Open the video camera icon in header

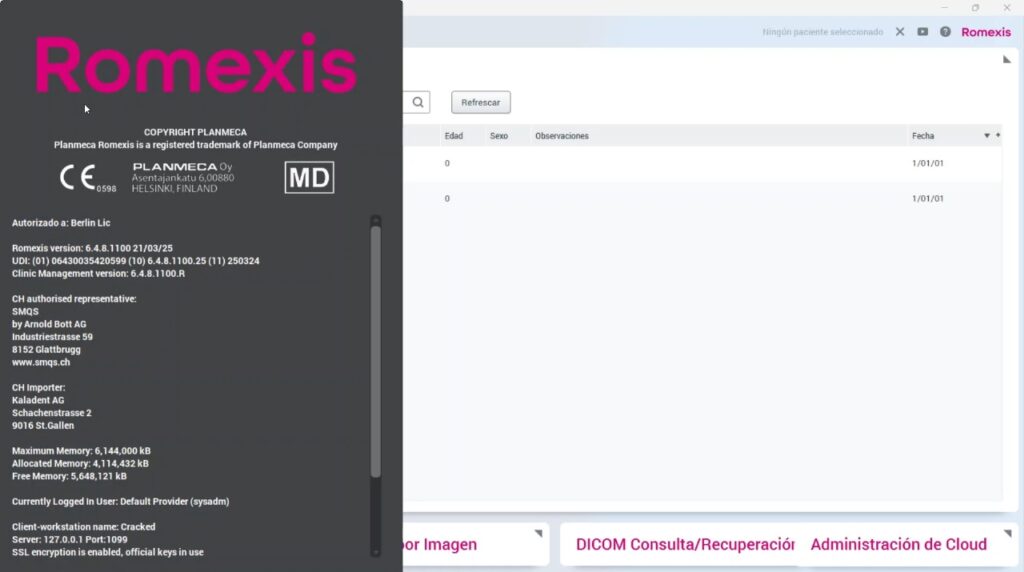pyautogui.click(x=923, y=31)
